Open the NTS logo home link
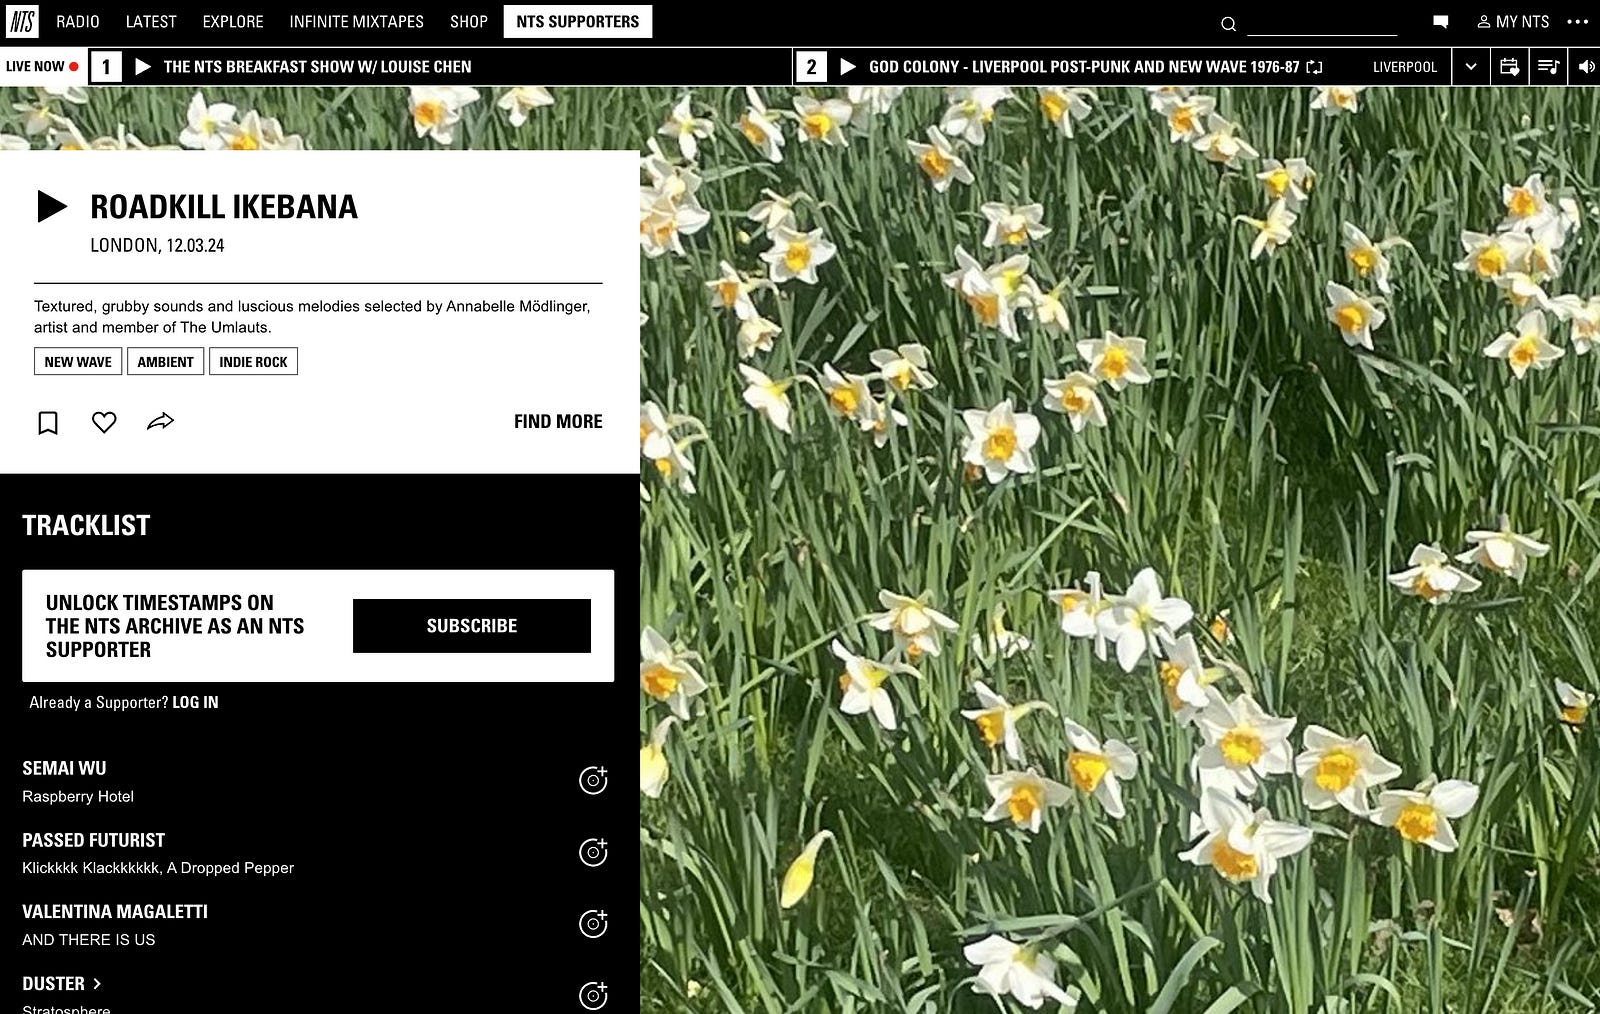This screenshot has height=1014, width=1600. click(22, 21)
